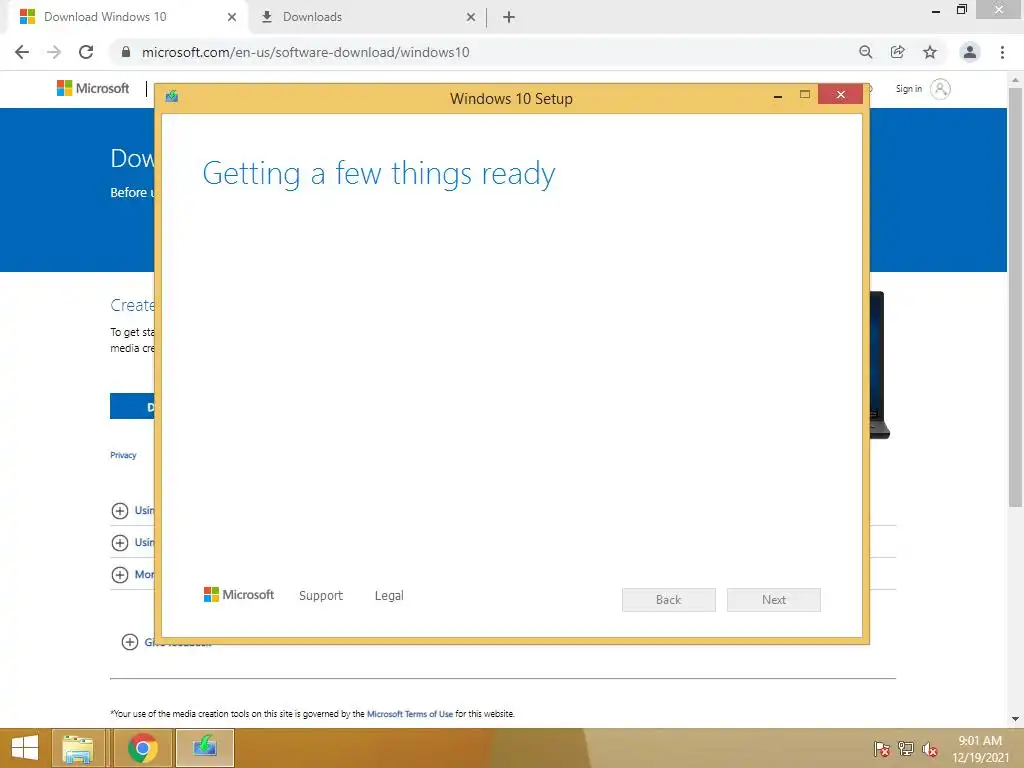The height and width of the screenshot is (768, 1024).
Task: Switch to the Downloads tab
Action: 368,17
